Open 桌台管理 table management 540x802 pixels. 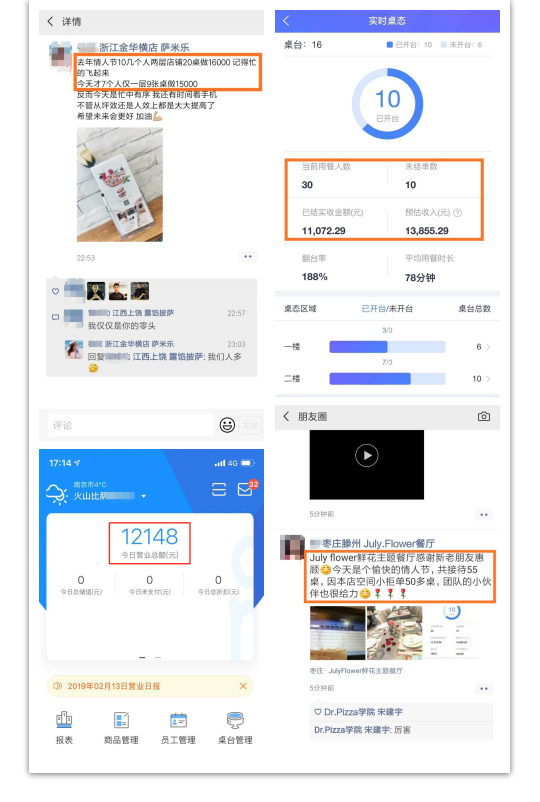tap(235, 727)
